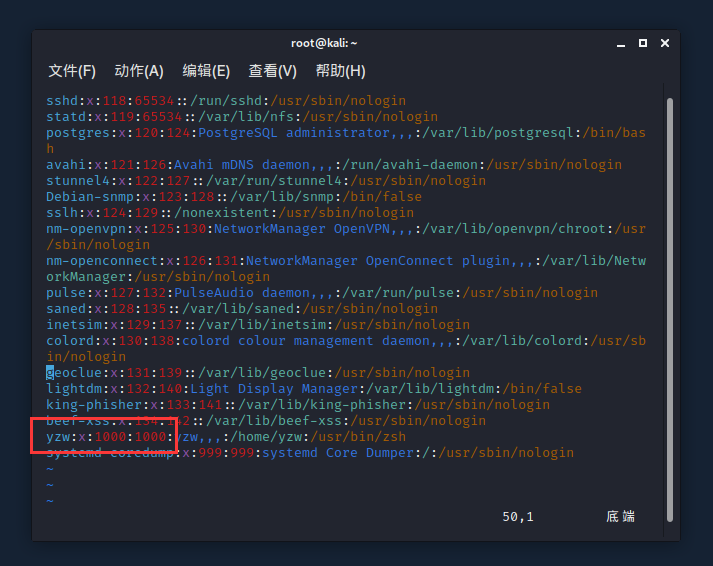Image resolution: width=713 pixels, height=566 pixels.
Task: Open the 编辑(E) menu
Action: pos(206,71)
